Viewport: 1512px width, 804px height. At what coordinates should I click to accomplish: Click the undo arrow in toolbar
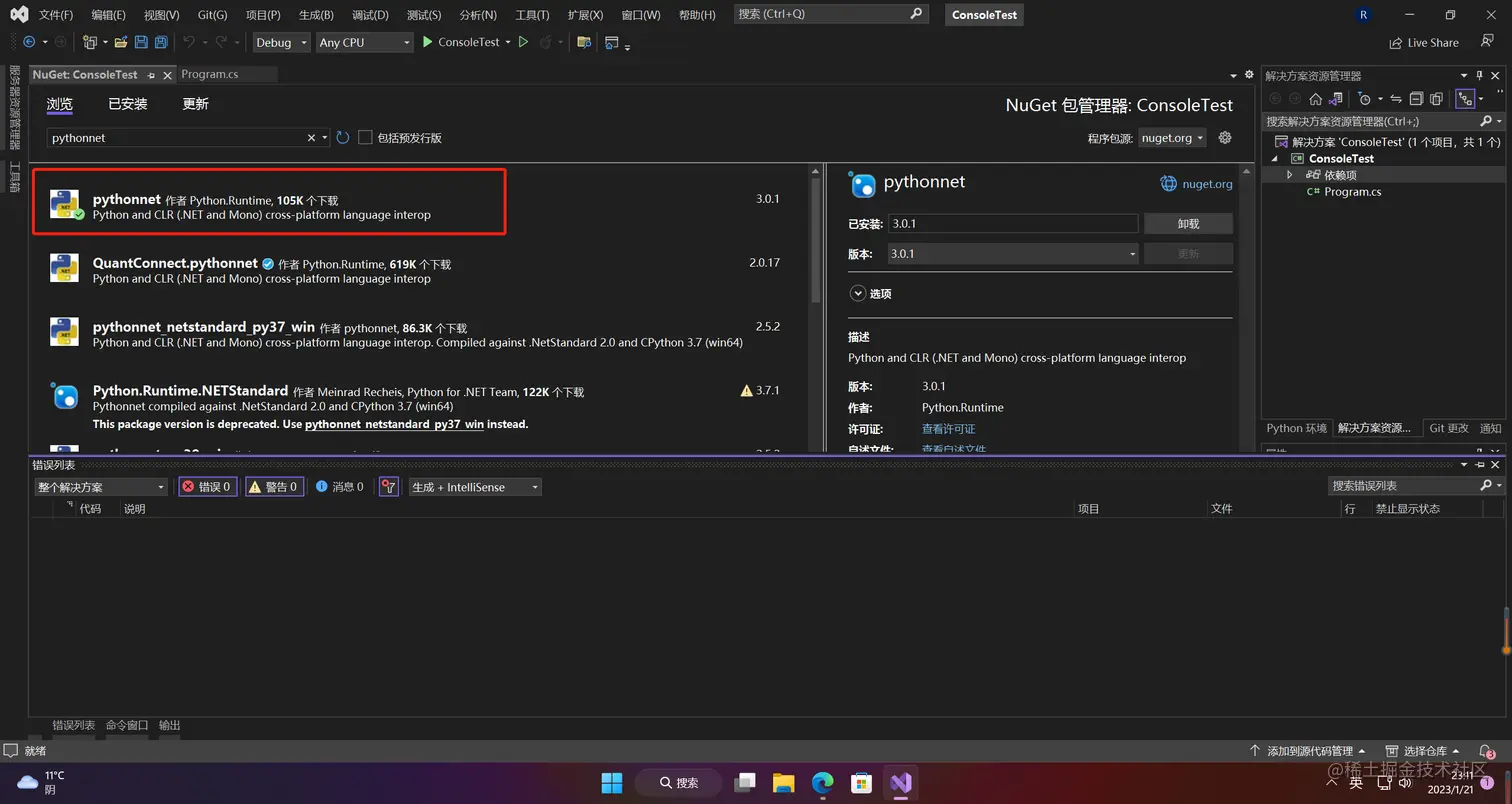(x=188, y=42)
